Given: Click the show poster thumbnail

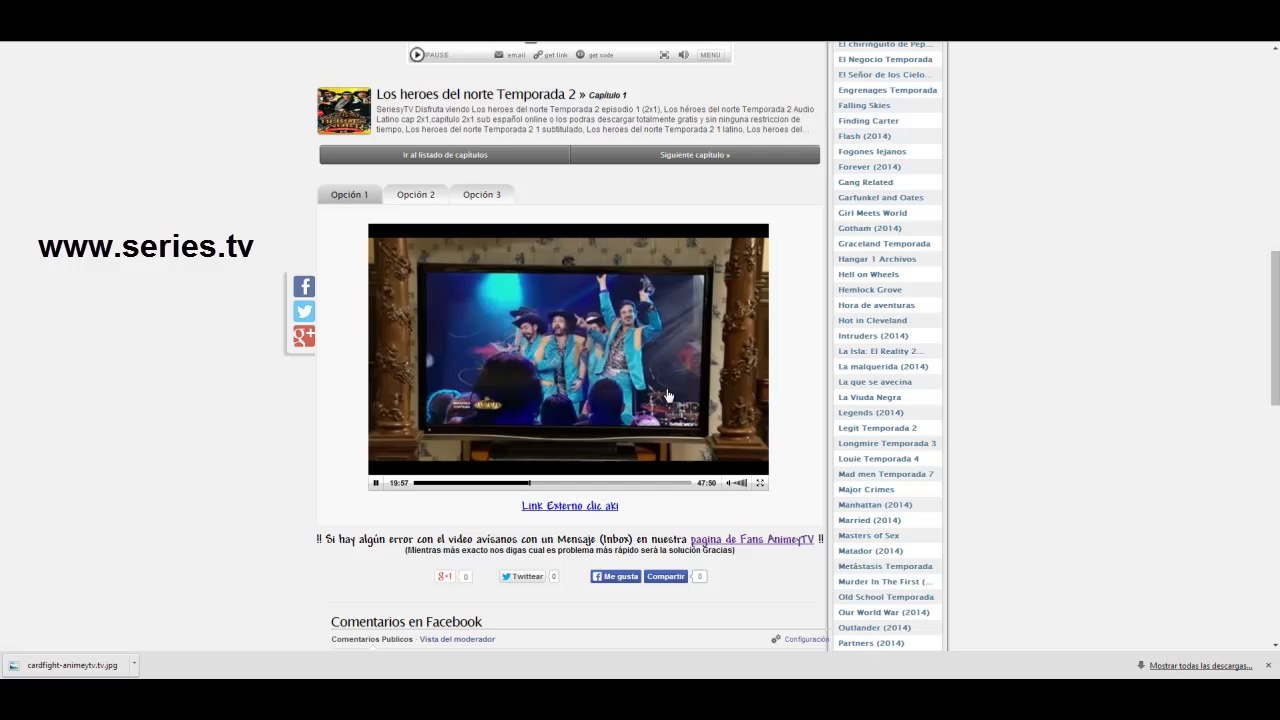Looking at the screenshot, I should tap(344, 111).
